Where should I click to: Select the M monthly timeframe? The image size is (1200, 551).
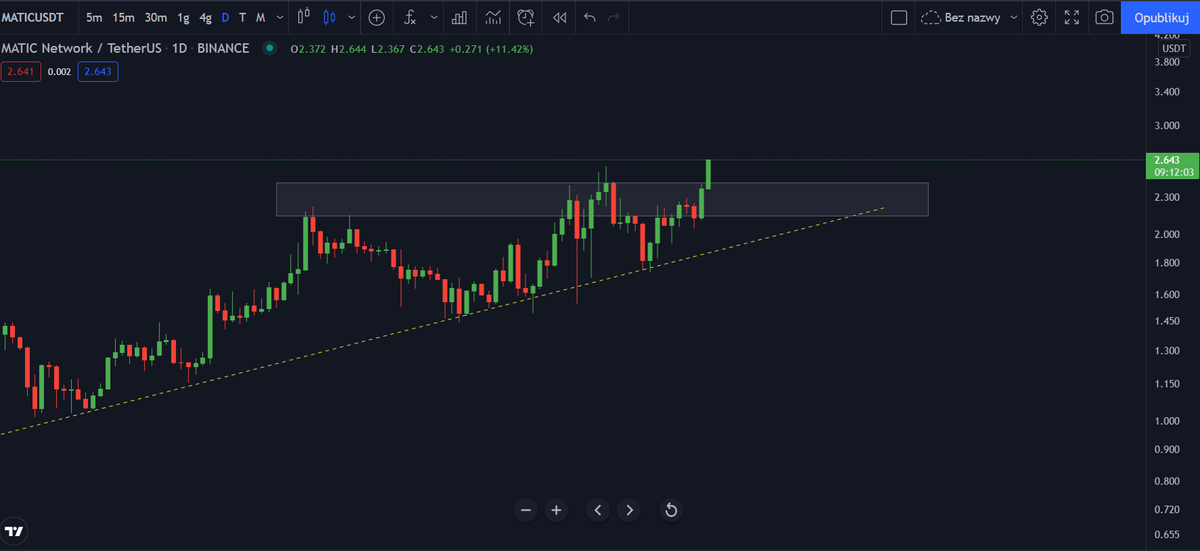pos(260,17)
